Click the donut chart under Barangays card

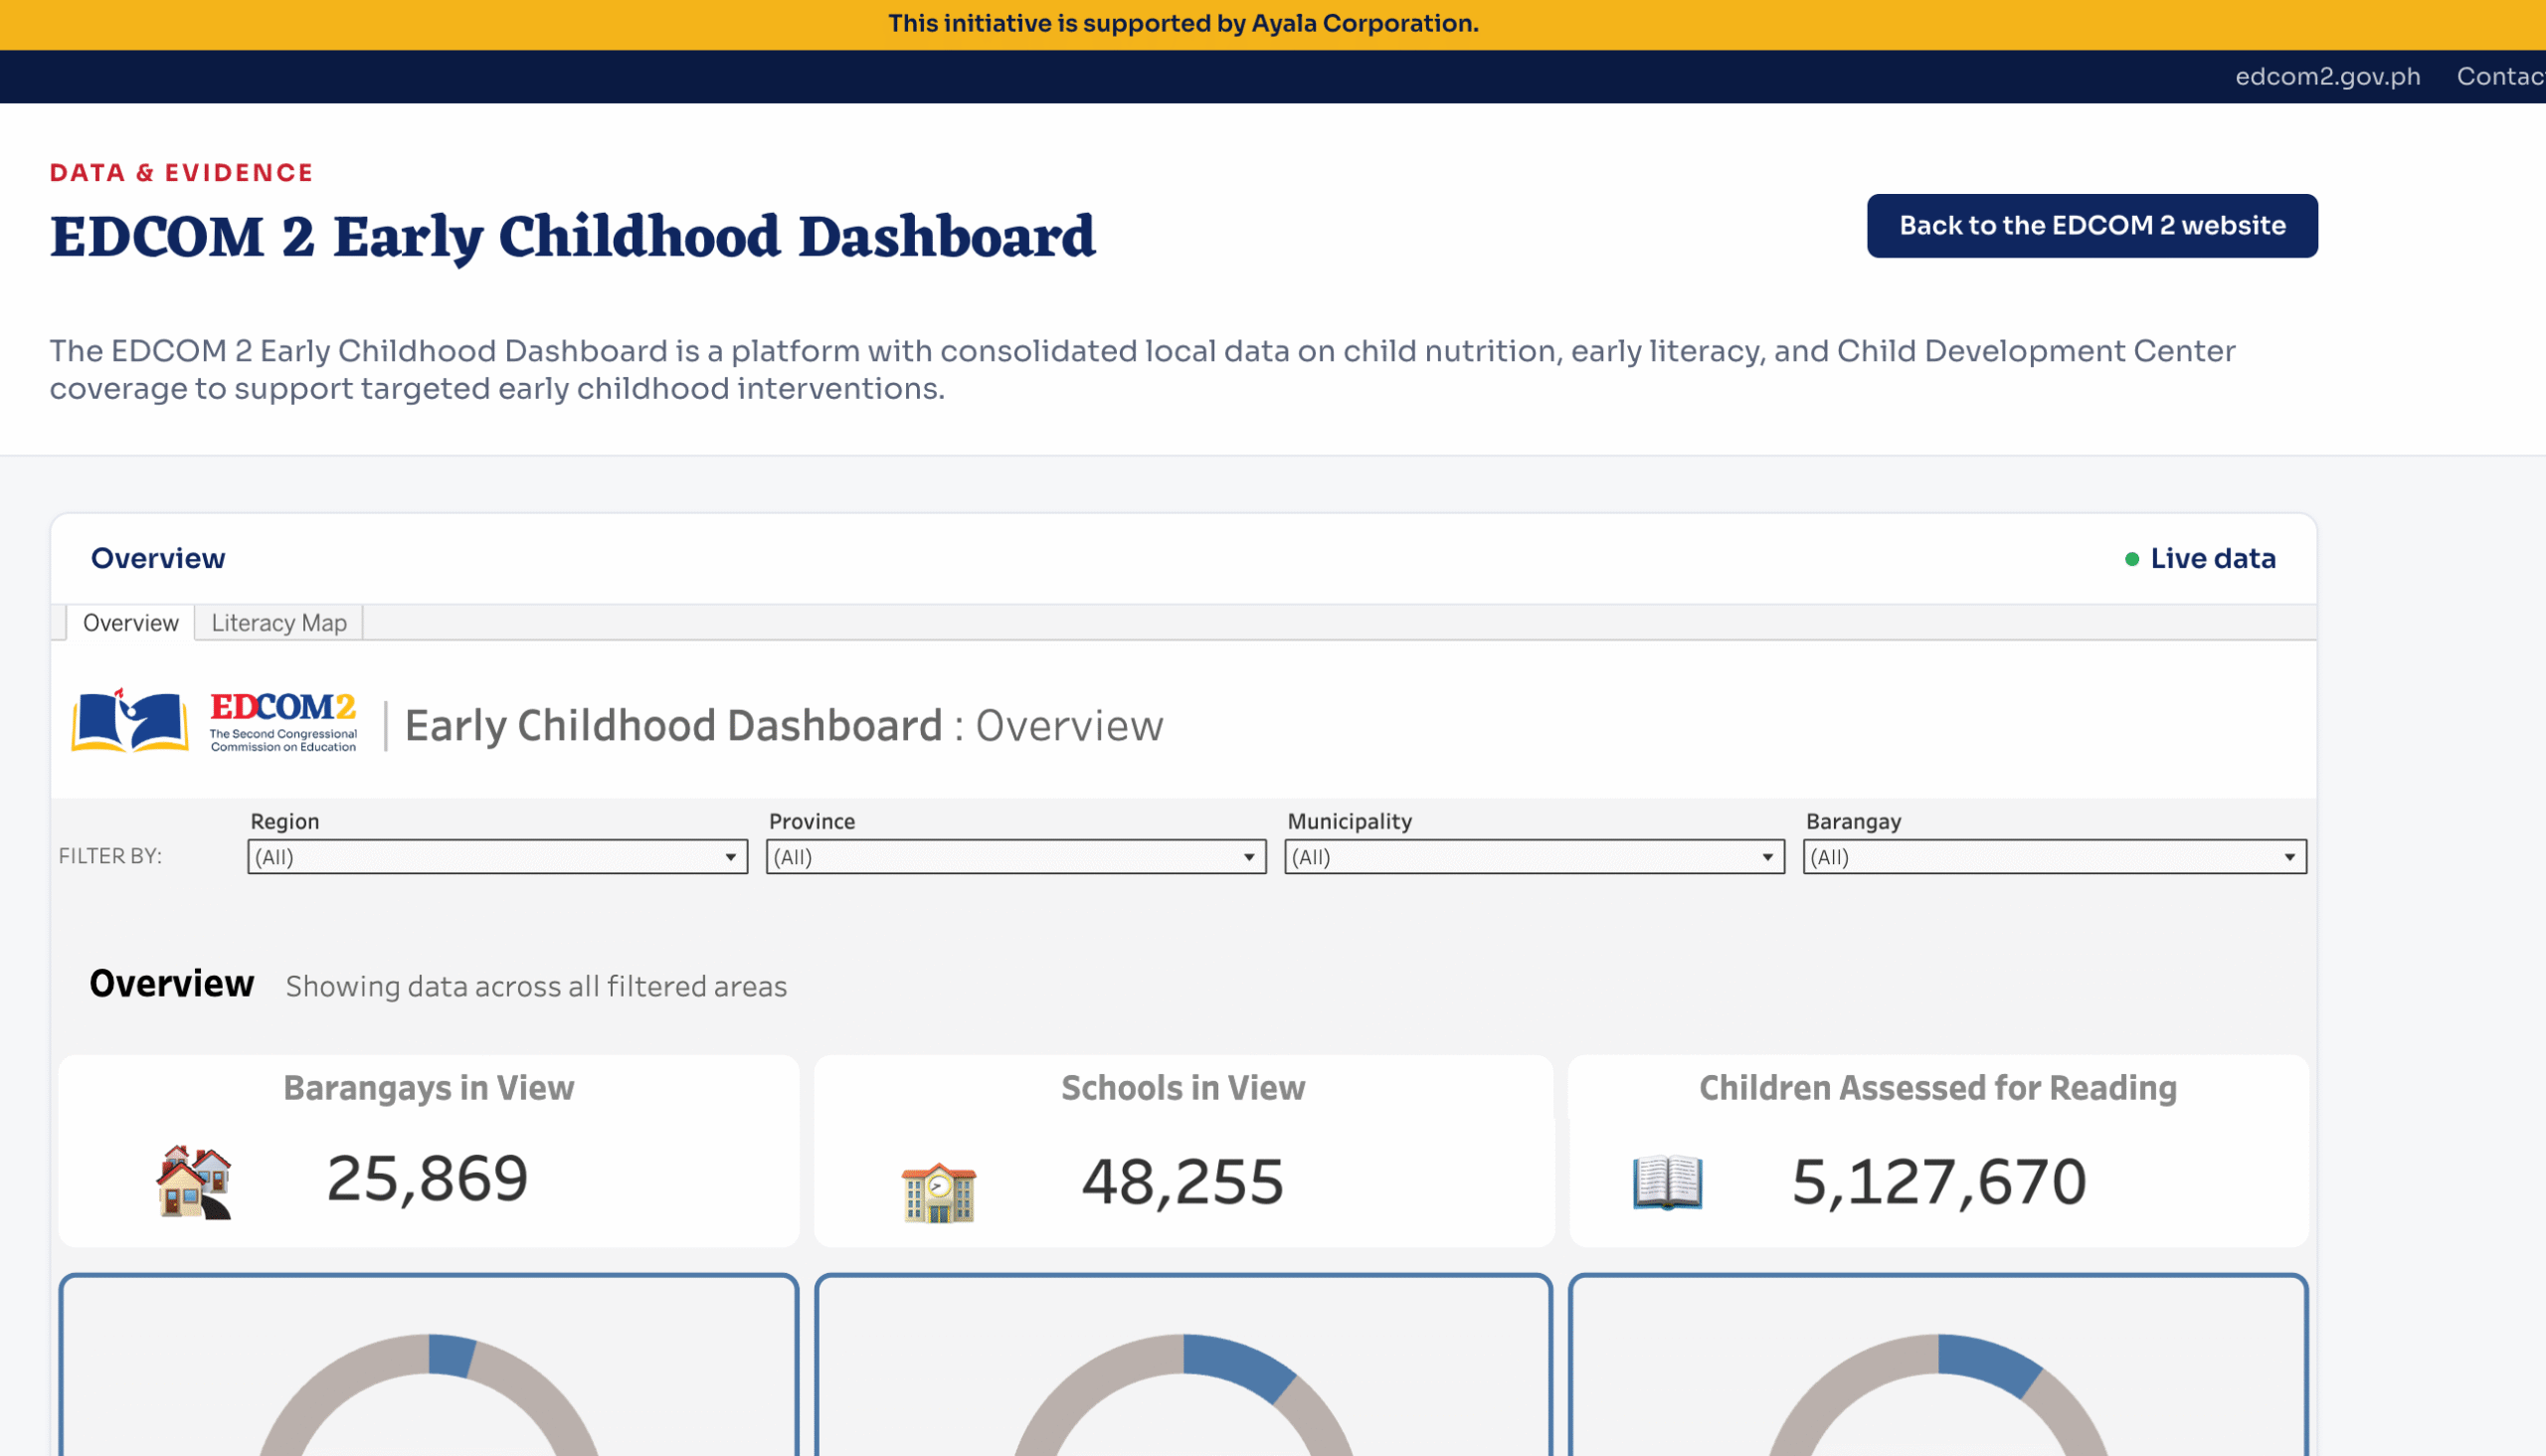(x=429, y=1395)
